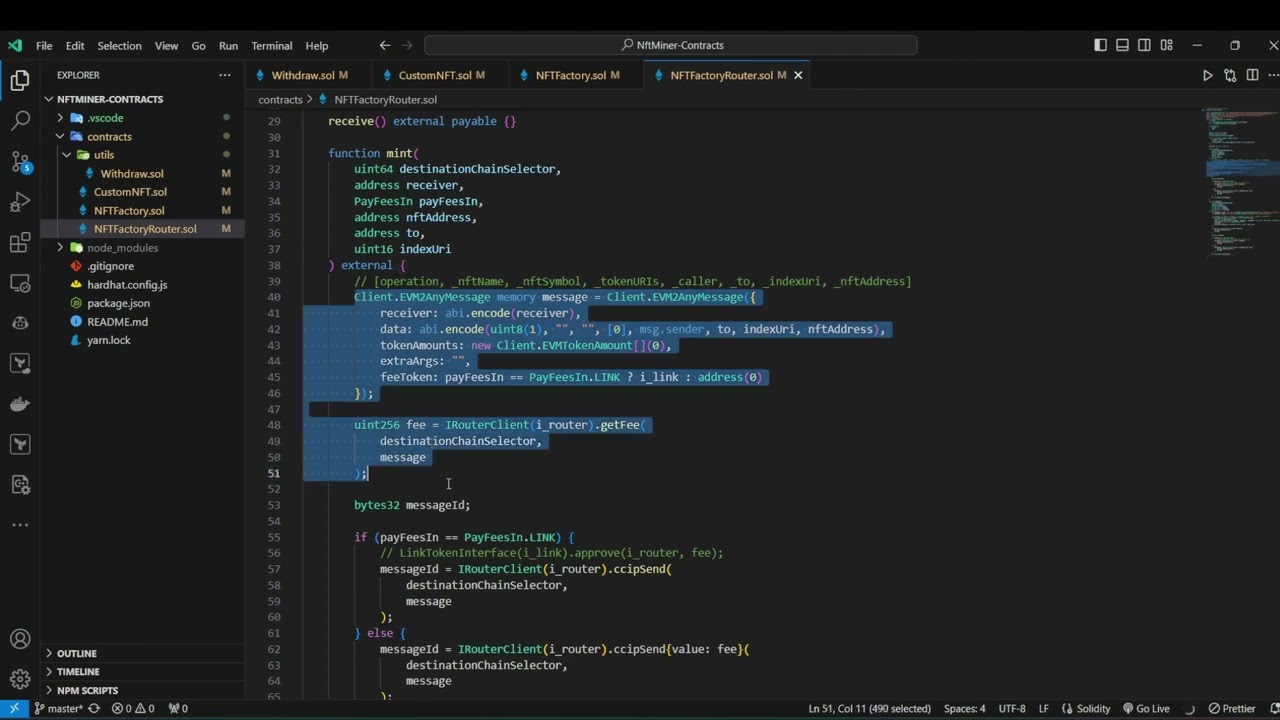1280x720 pixels.
Task: Click the Run play icon in editor toolbar
Action: click(1207, 75)
